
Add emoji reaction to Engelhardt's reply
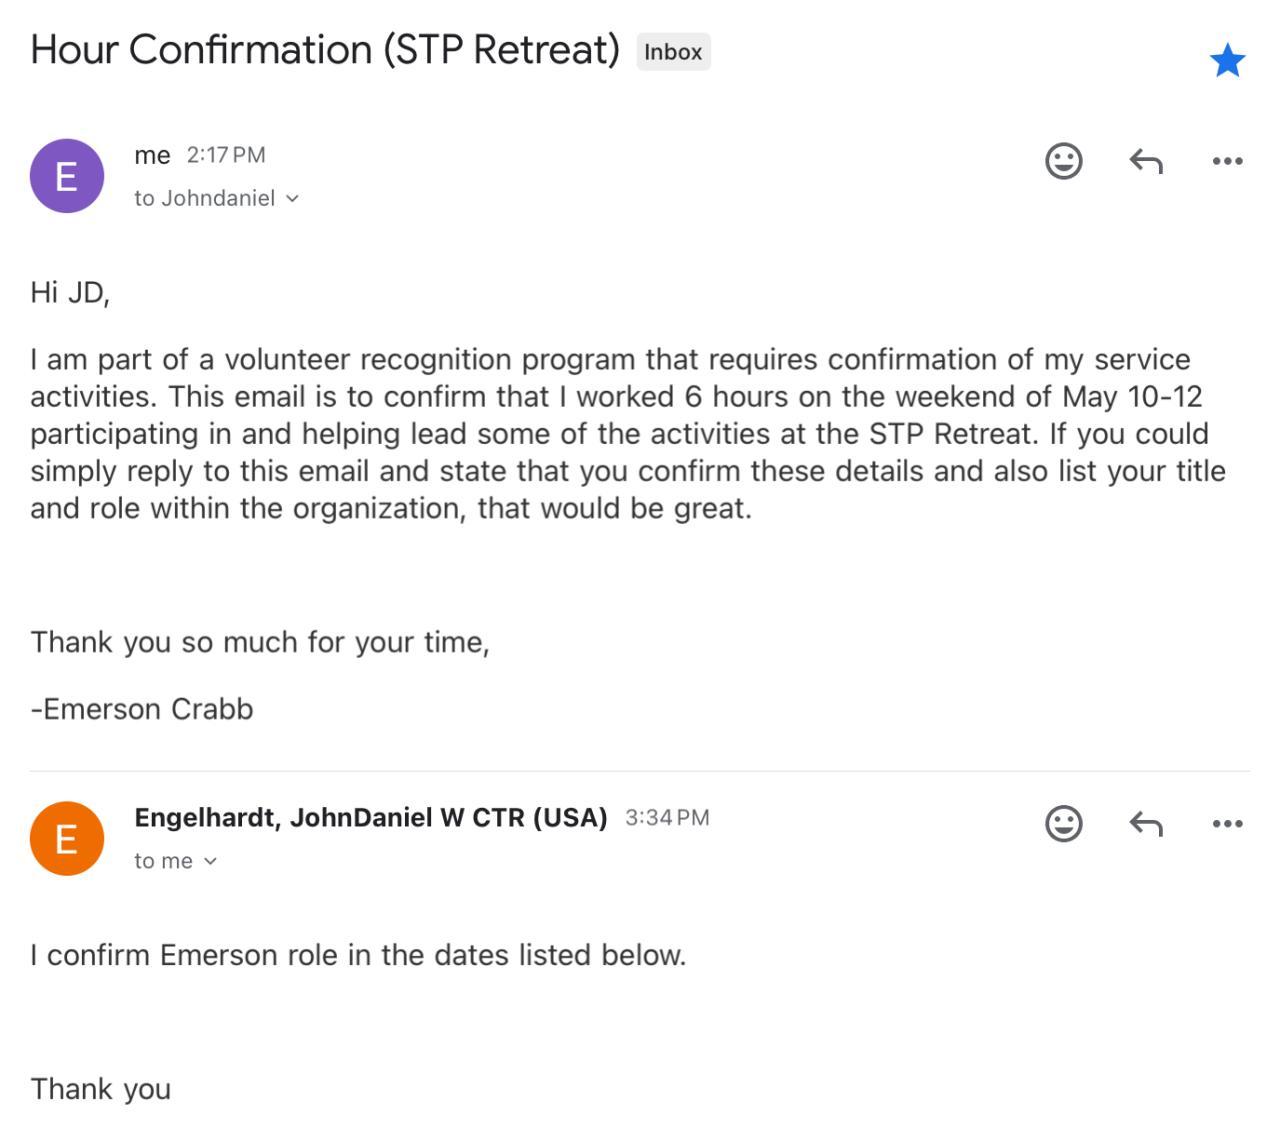[x=1063, y=824]
